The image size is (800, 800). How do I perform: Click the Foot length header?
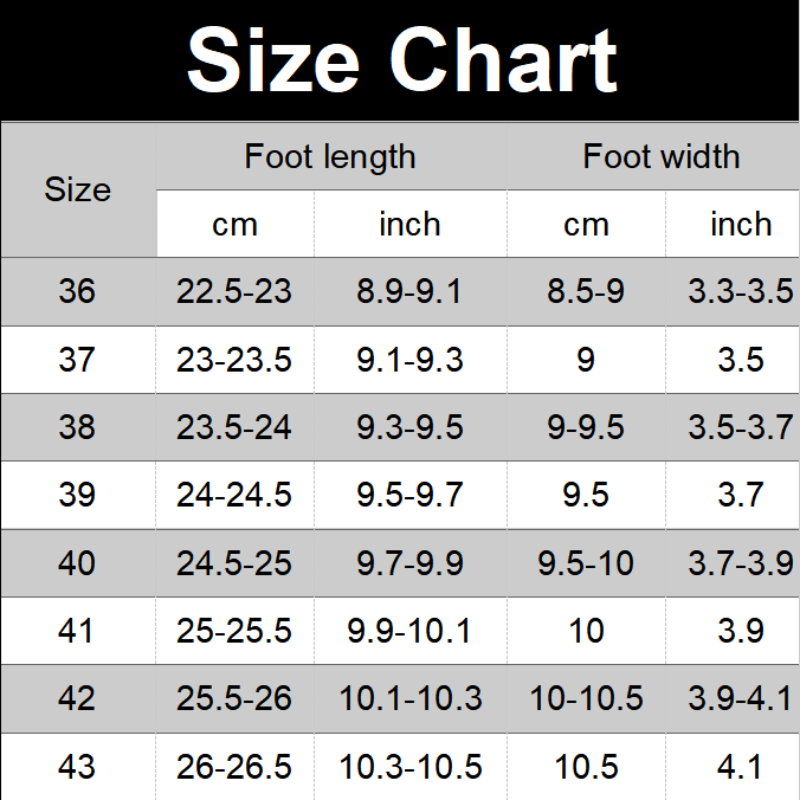pyautogui.click(x=329, y=156)
